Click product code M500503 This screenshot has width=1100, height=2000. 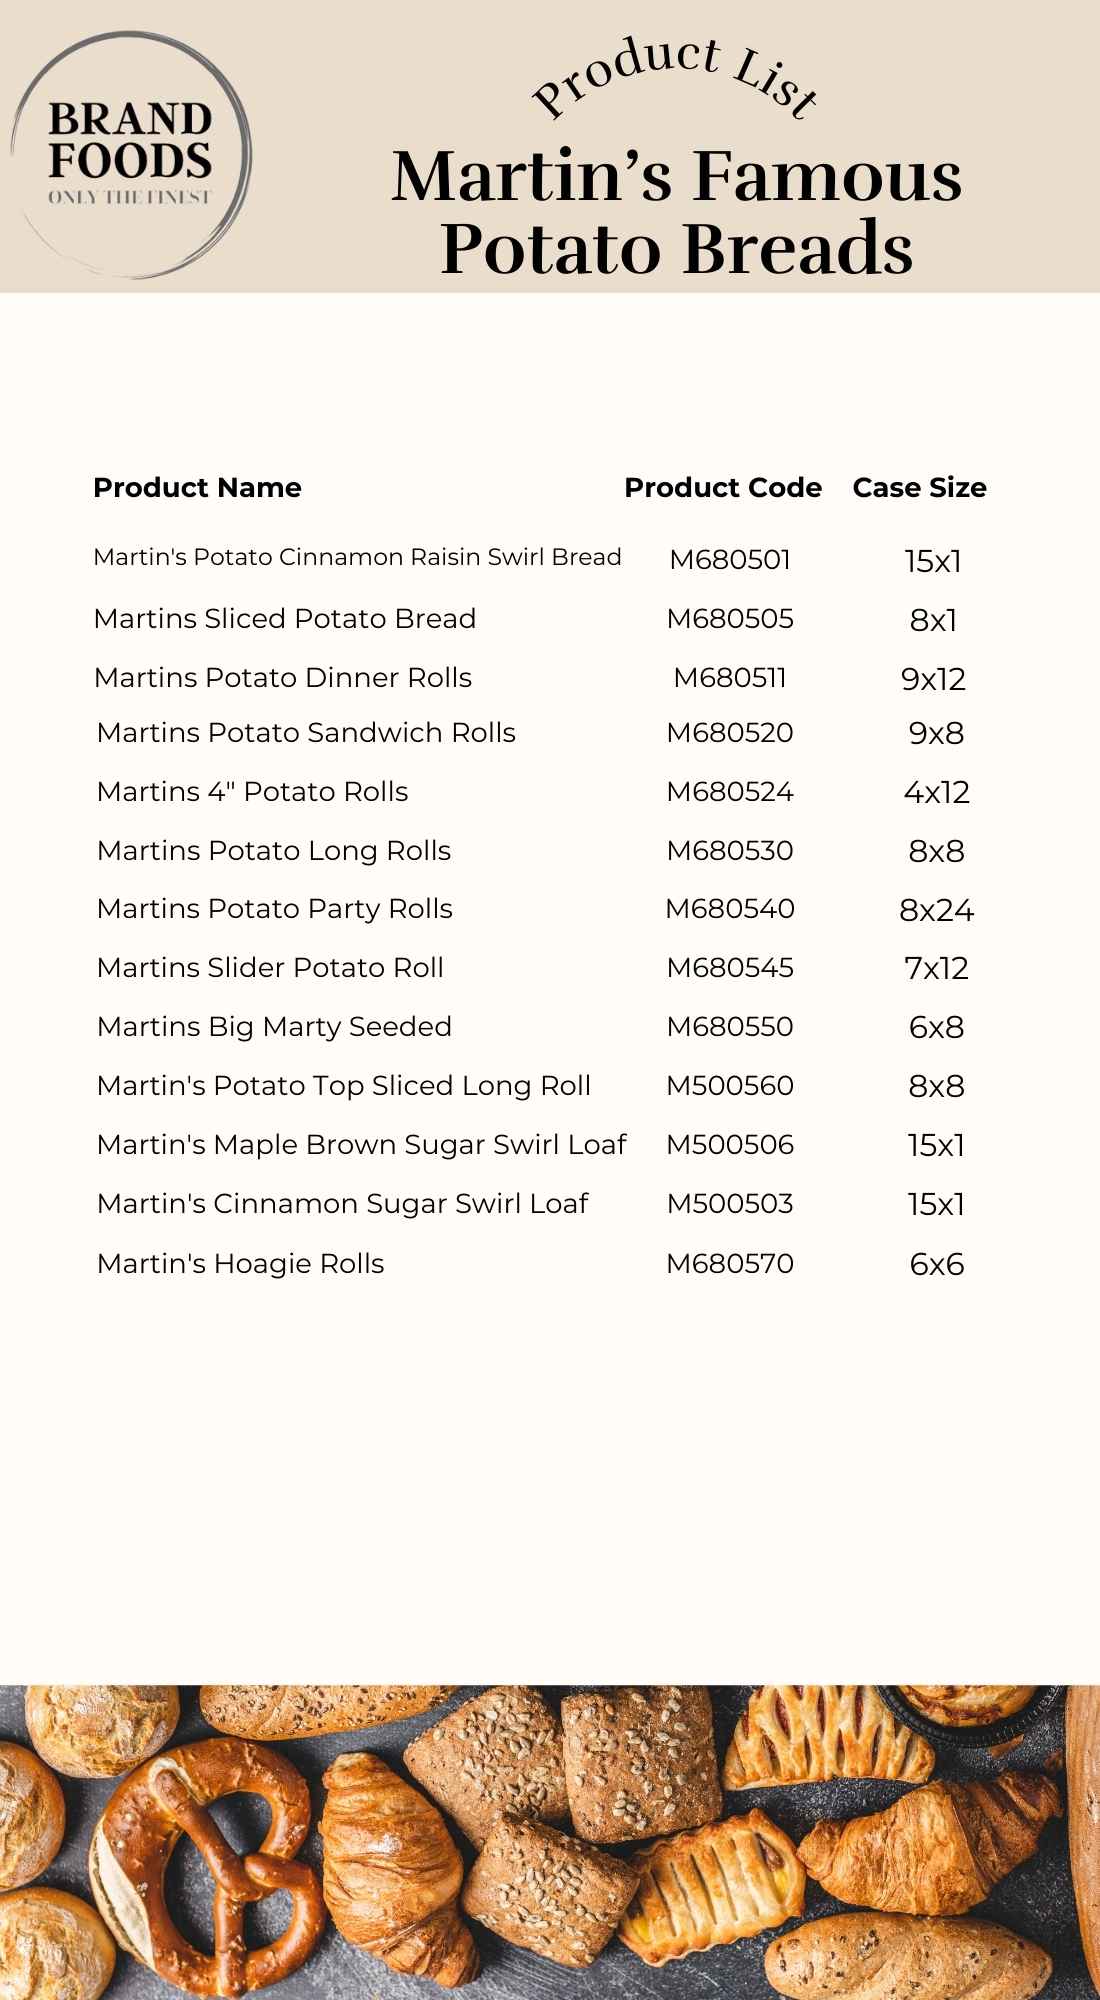730,1204
